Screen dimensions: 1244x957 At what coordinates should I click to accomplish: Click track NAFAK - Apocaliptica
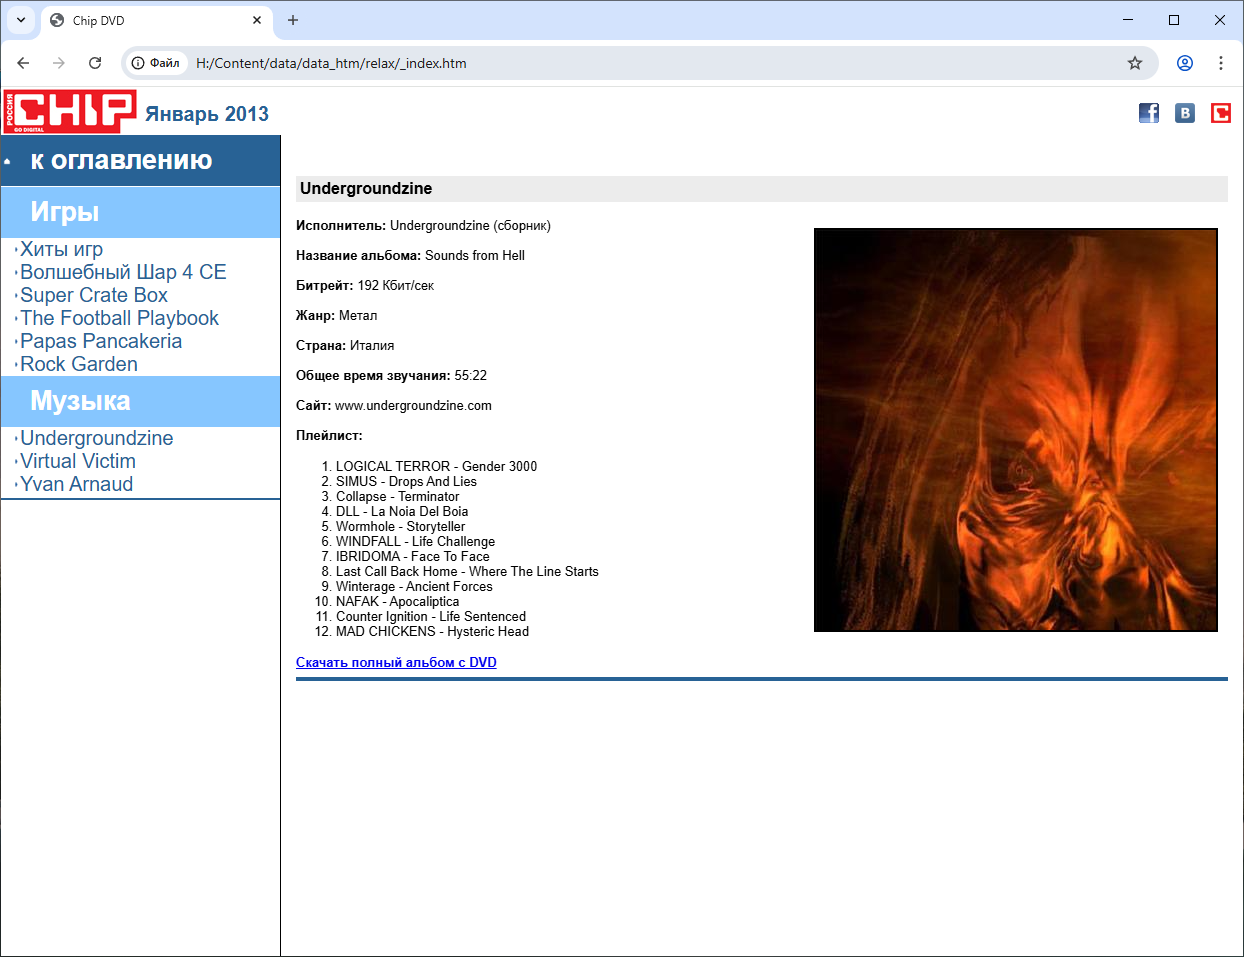[x=398, y=601]
